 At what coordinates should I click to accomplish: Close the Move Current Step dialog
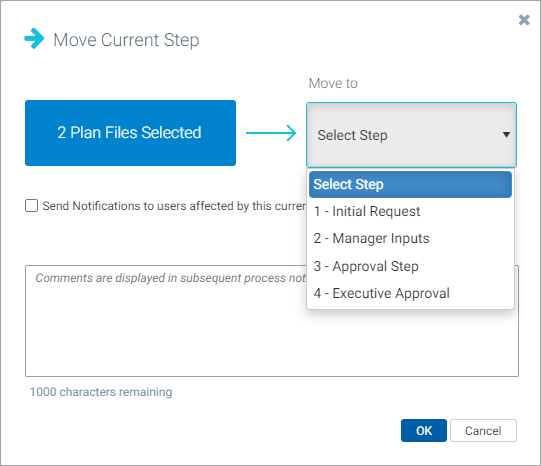point(524,20)
